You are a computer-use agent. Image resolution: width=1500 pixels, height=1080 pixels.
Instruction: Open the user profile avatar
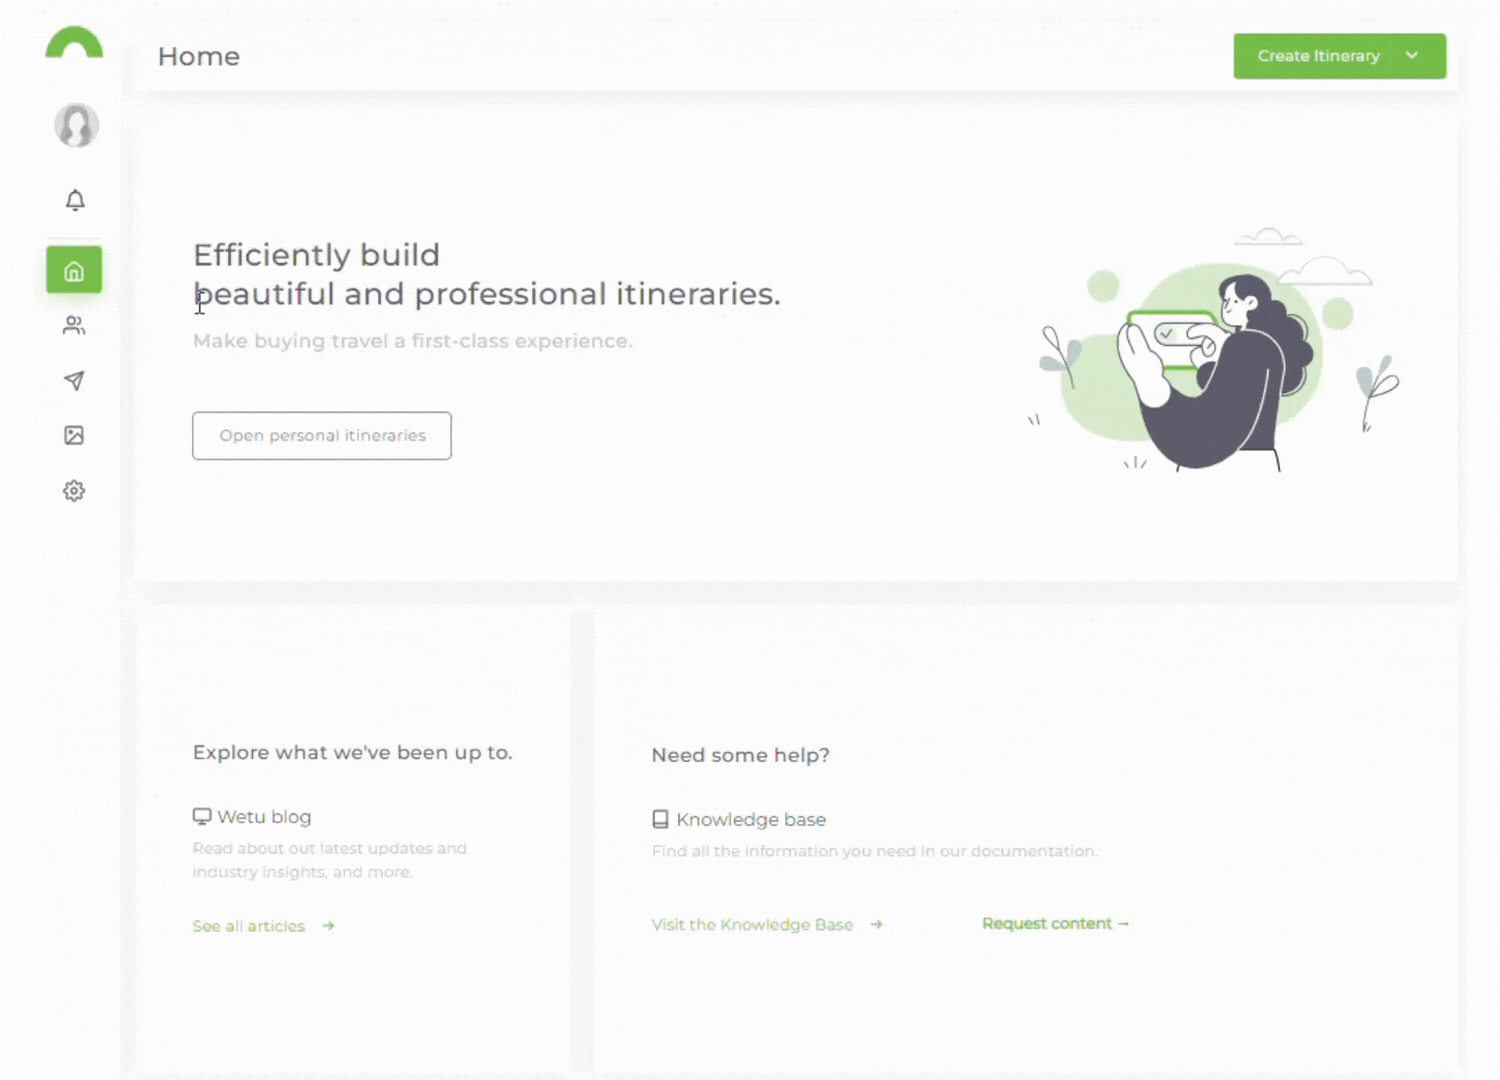76,126
